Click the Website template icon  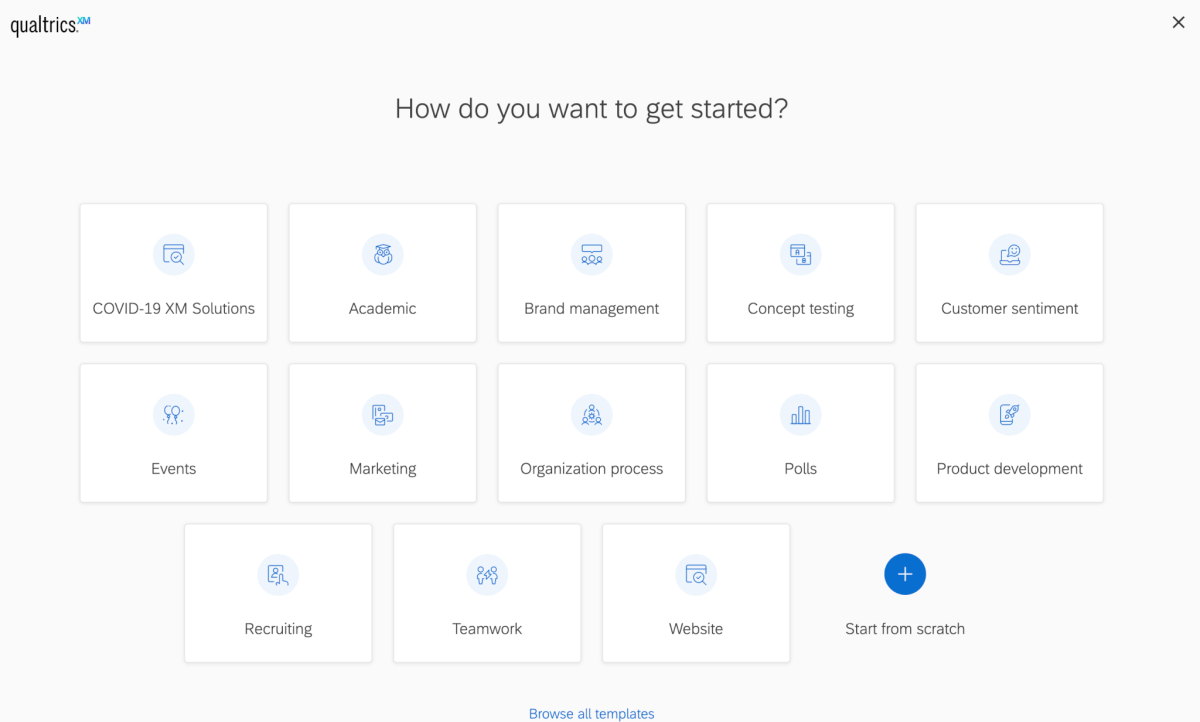696,575
